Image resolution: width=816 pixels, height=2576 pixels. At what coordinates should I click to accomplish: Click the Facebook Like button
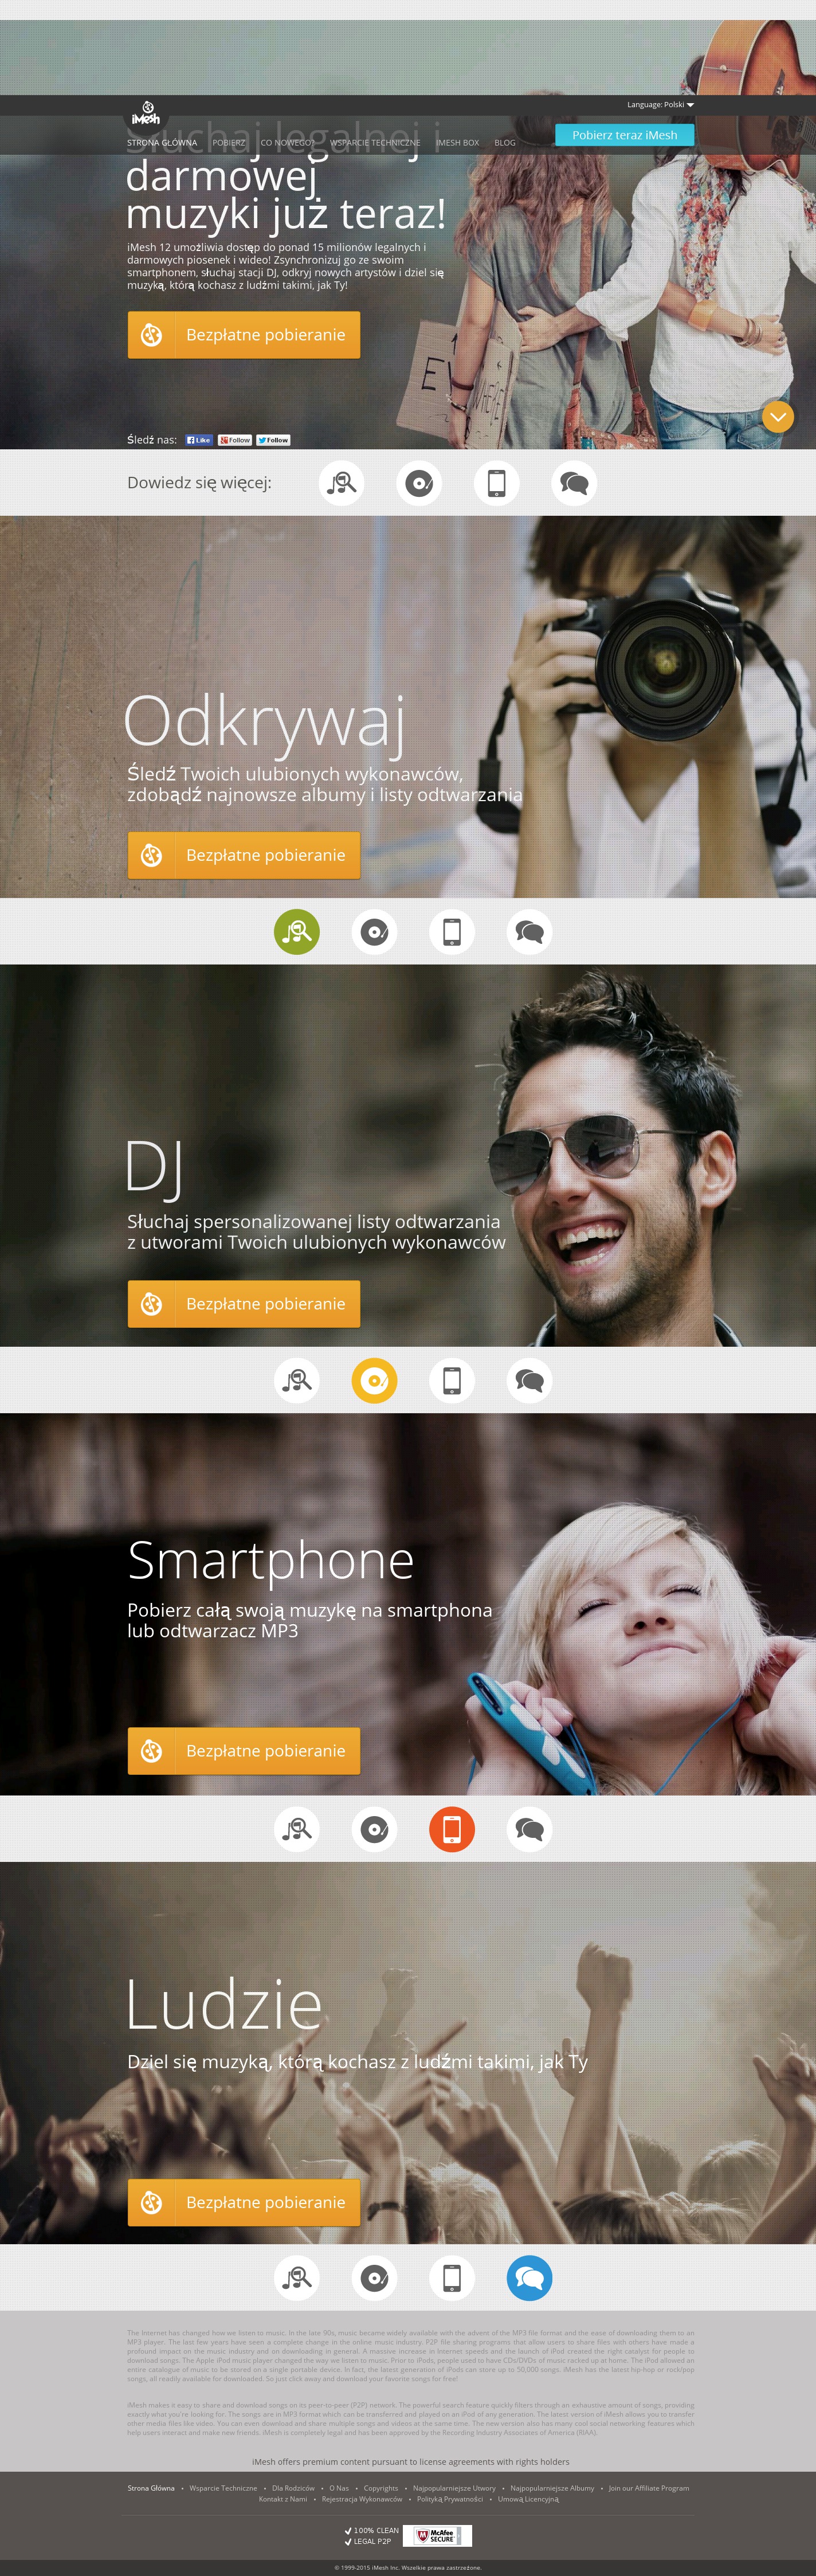[199, 440]
